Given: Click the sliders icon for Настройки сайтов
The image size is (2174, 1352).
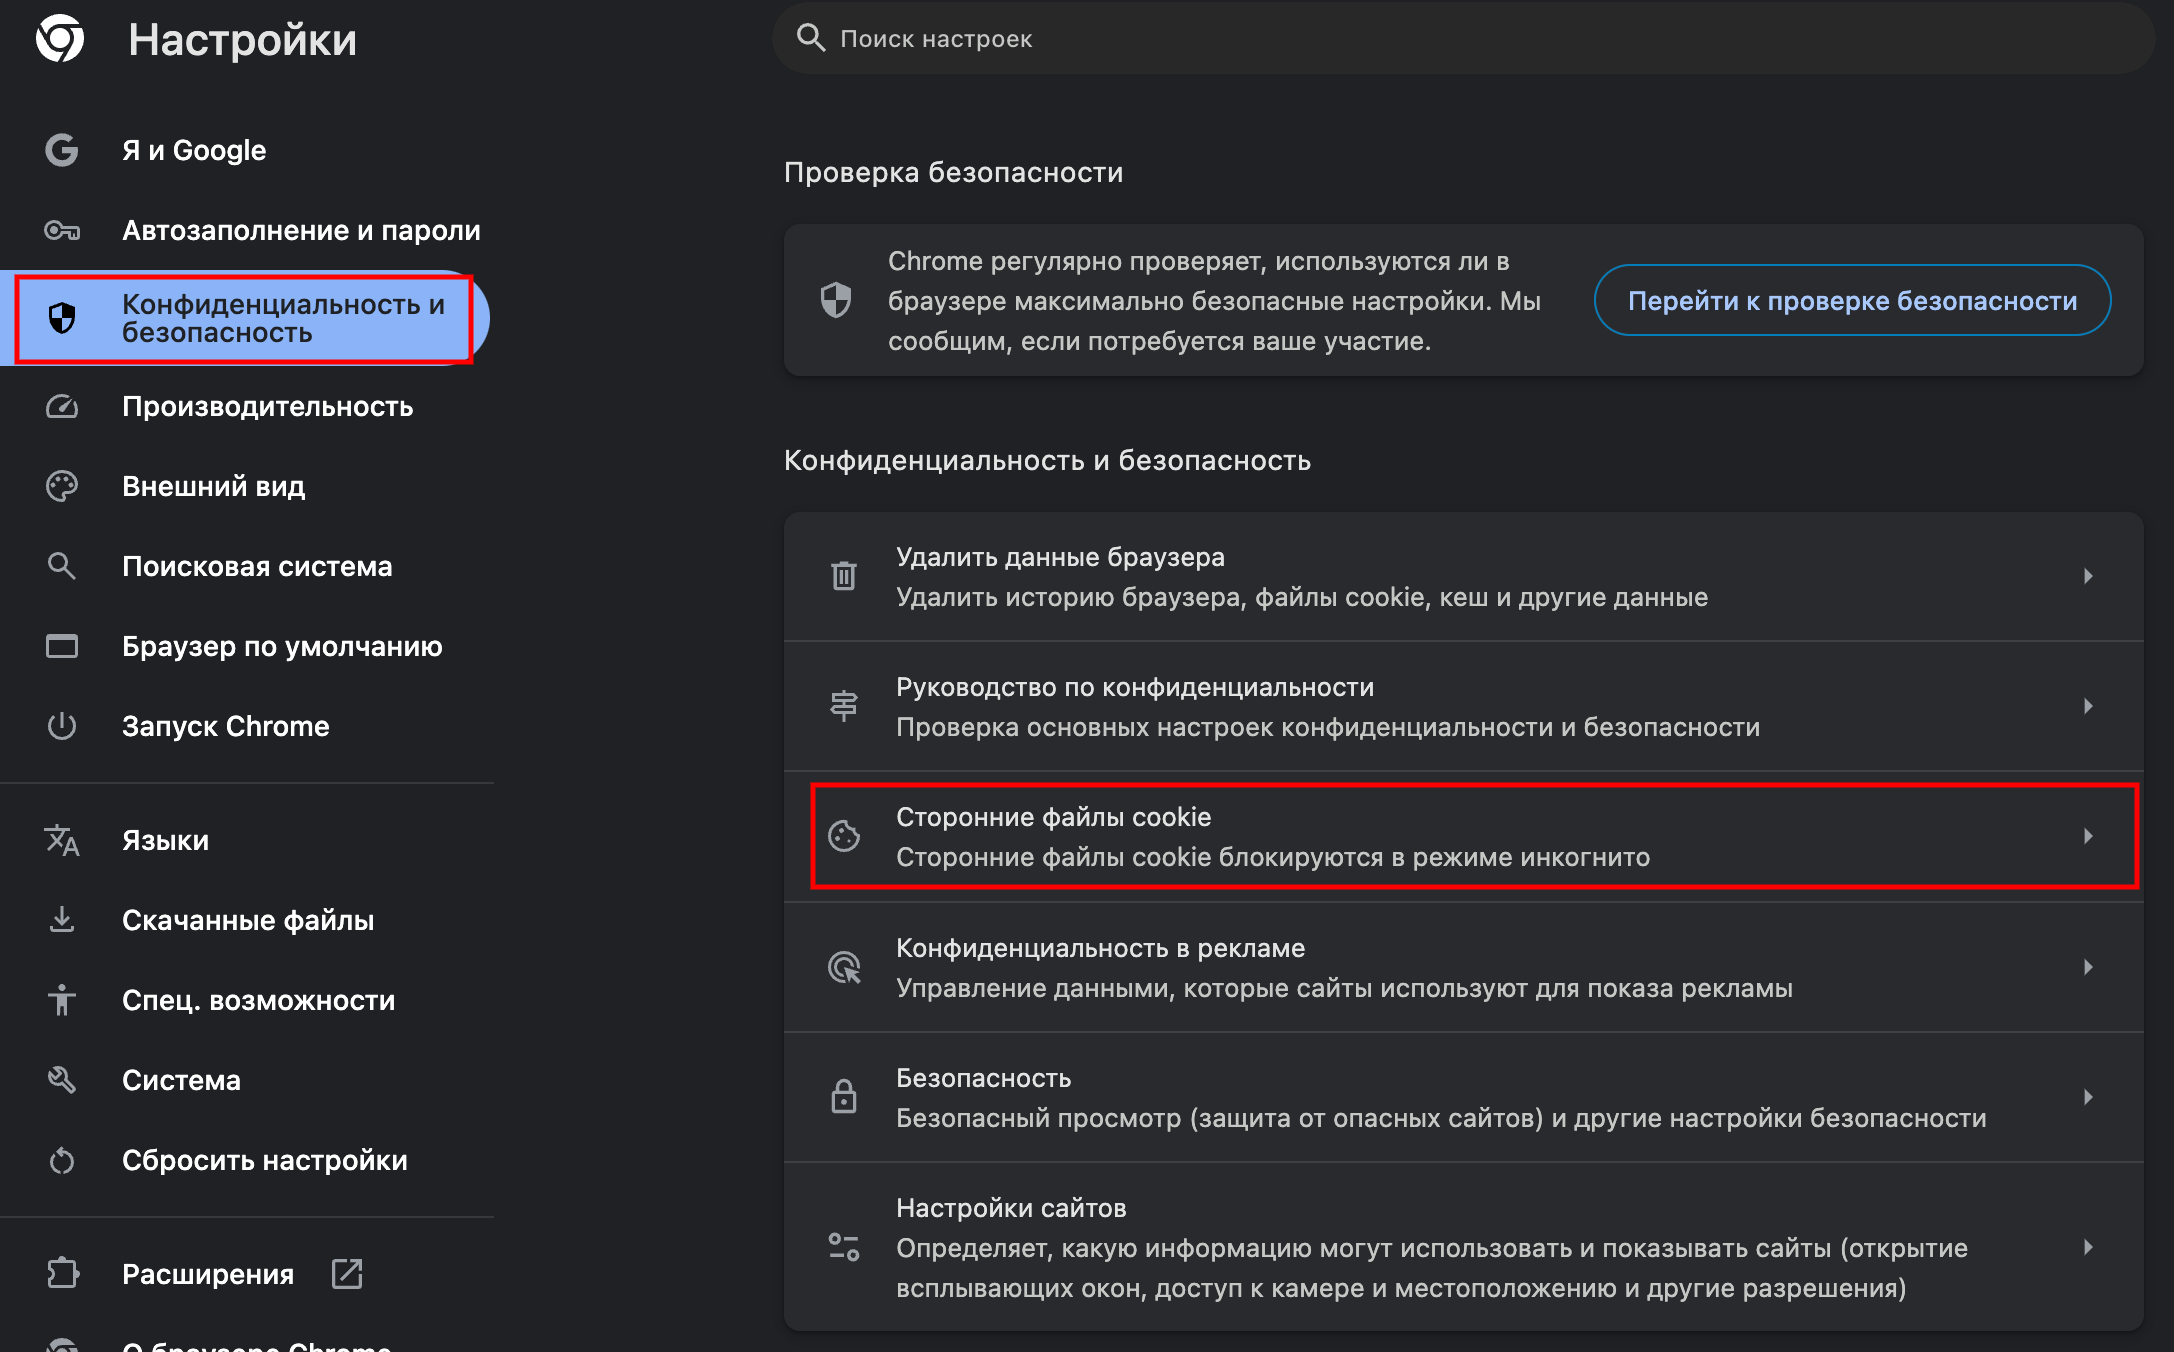Looking at the screenshot, I should [x=844, y=1247].
